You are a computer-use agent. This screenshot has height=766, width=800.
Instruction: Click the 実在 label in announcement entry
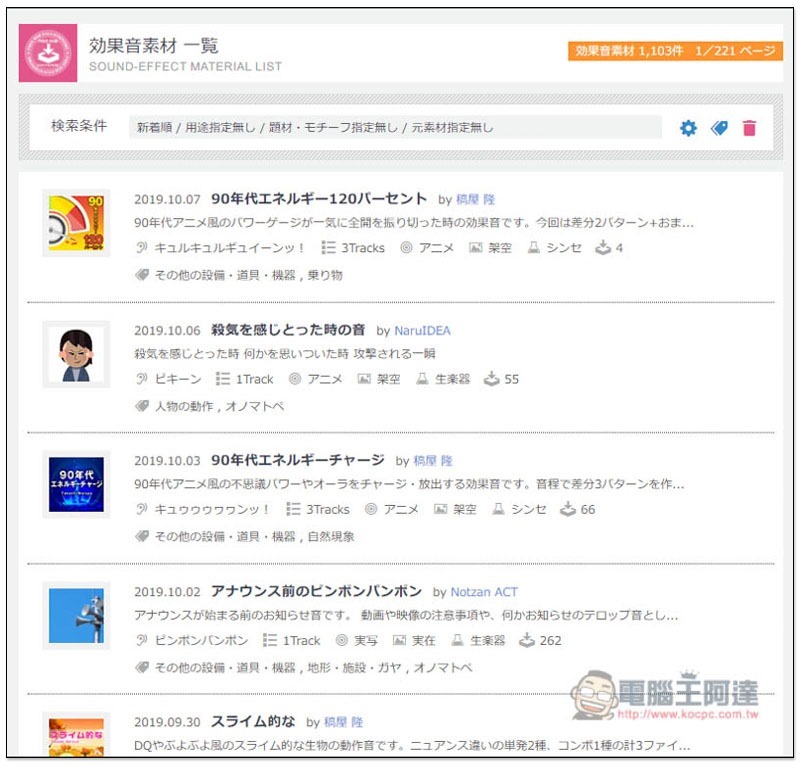point(423,640)
